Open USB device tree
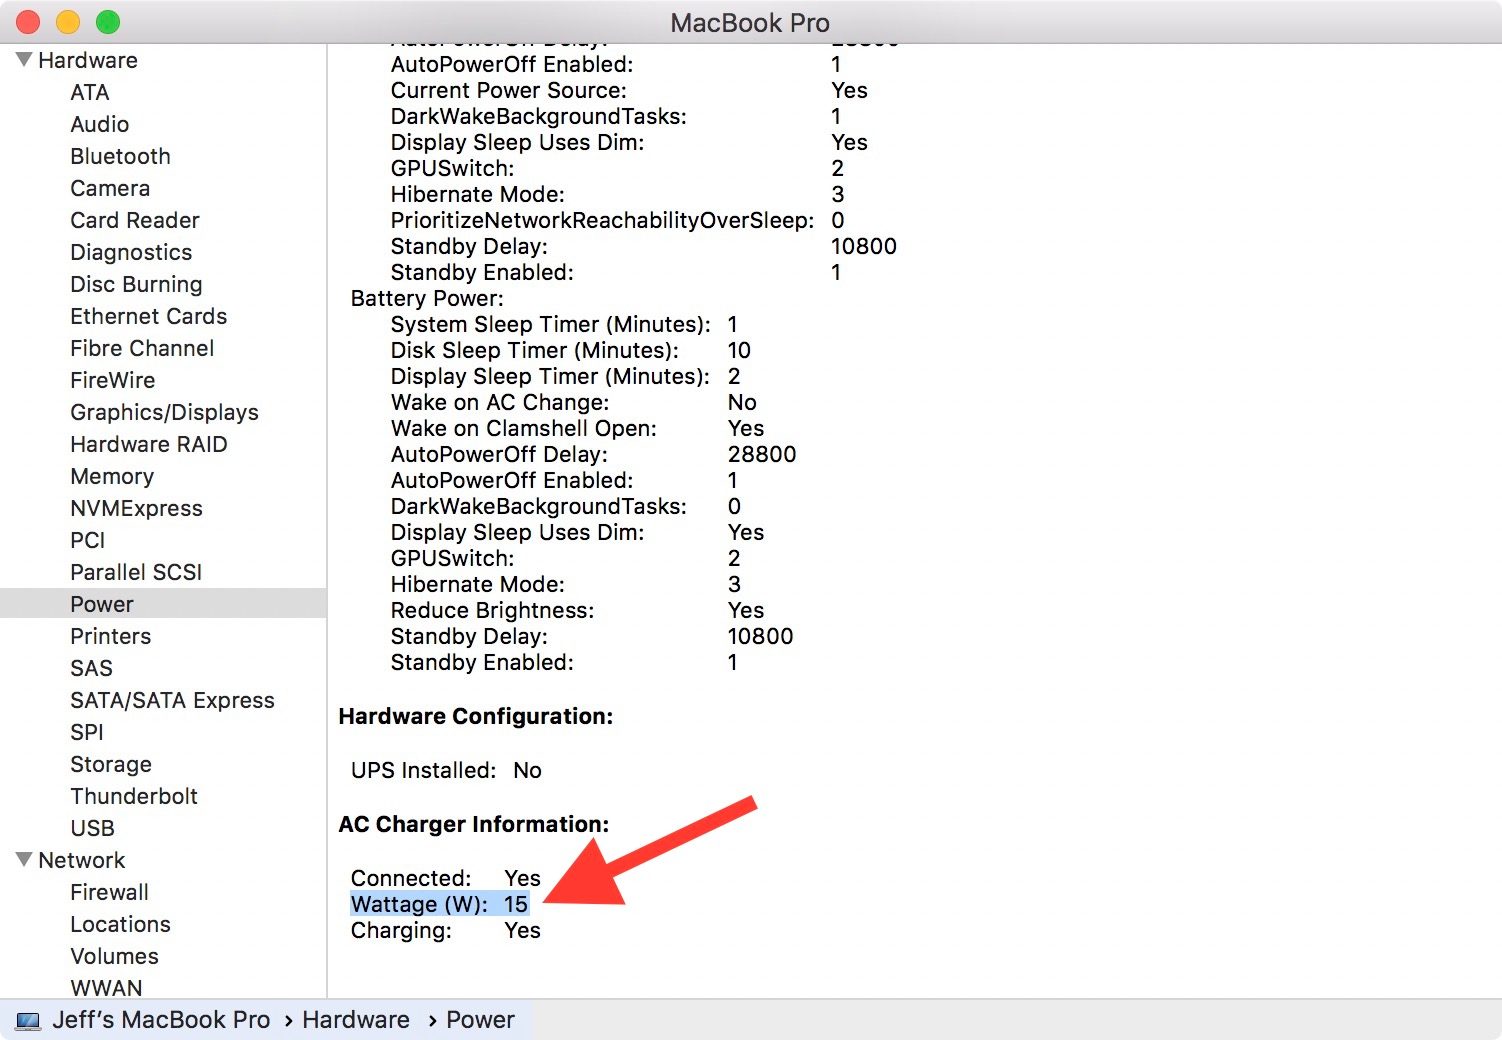 coord(92,828)
